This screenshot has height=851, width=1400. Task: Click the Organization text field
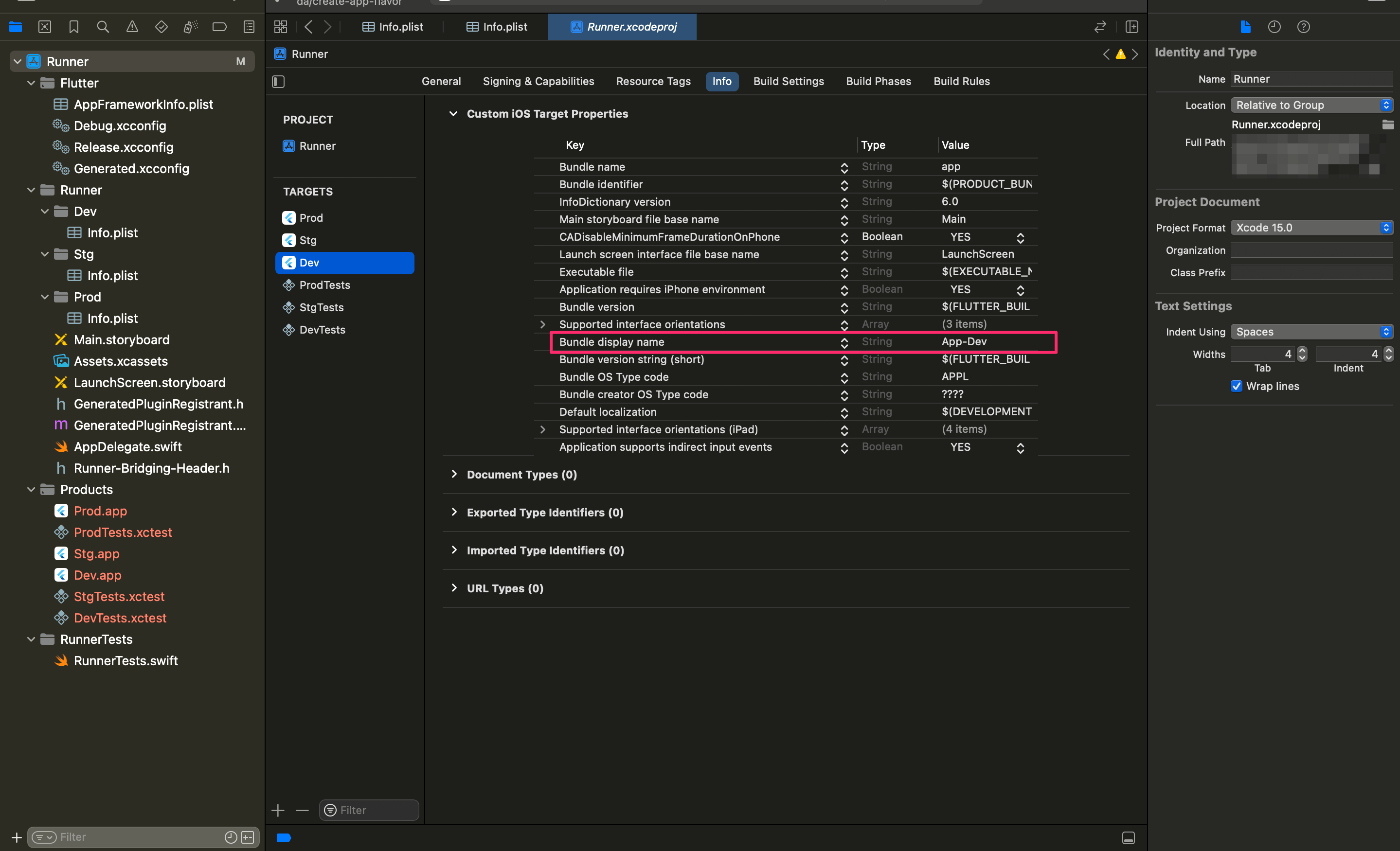click(1312, 251)
